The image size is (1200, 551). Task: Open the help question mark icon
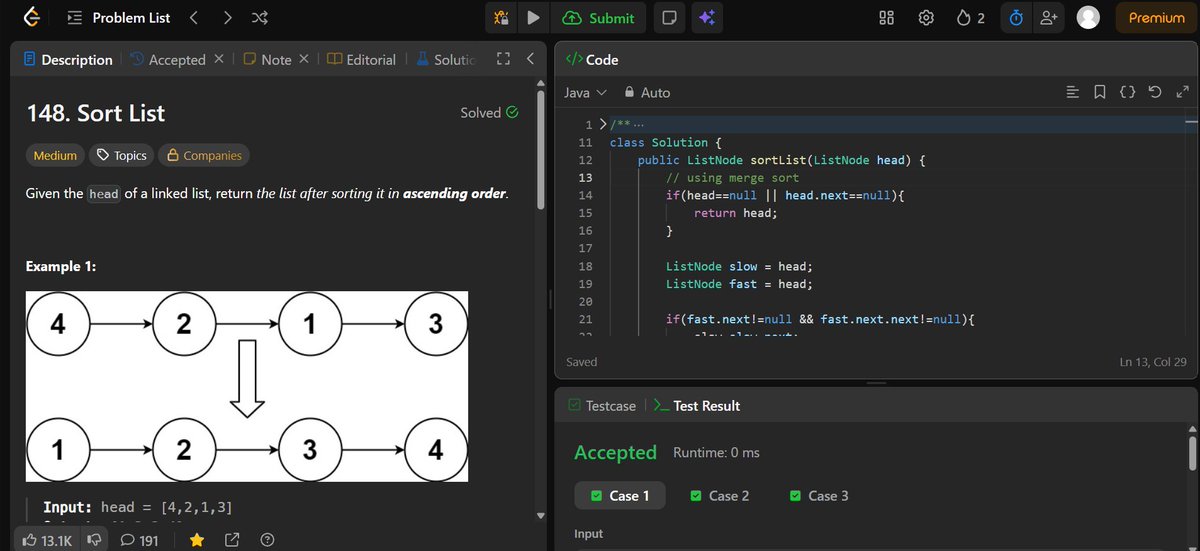click(x=267, y=540)
